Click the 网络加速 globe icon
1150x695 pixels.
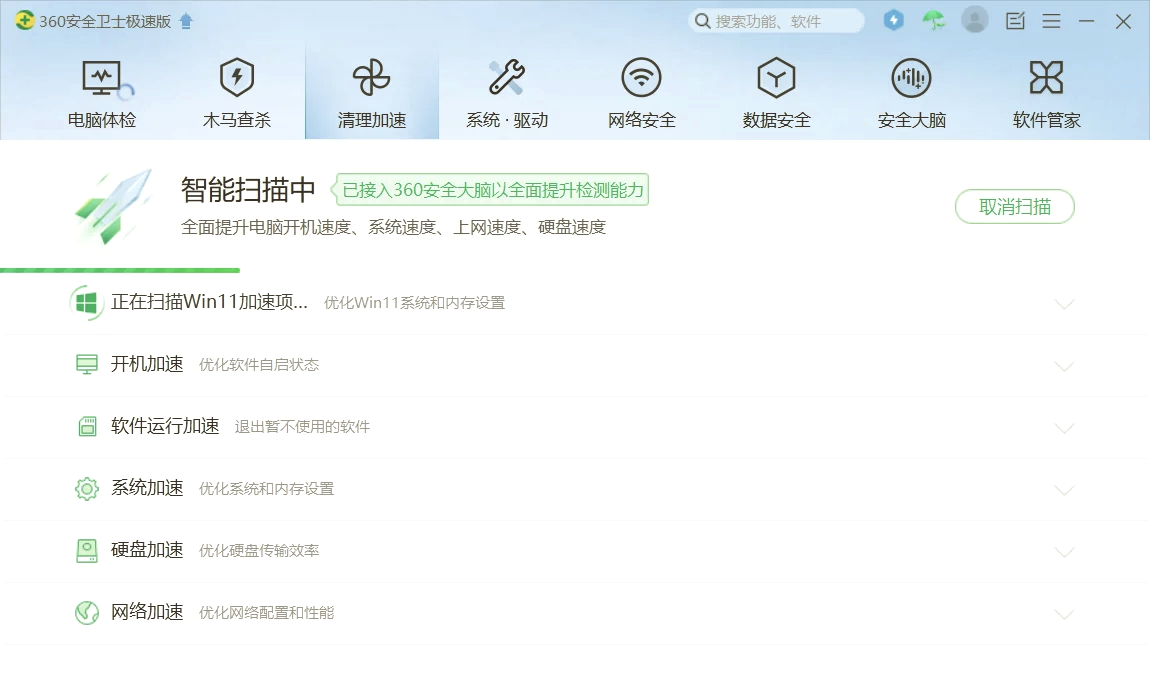pyautogui.click(x=87, y=612)
